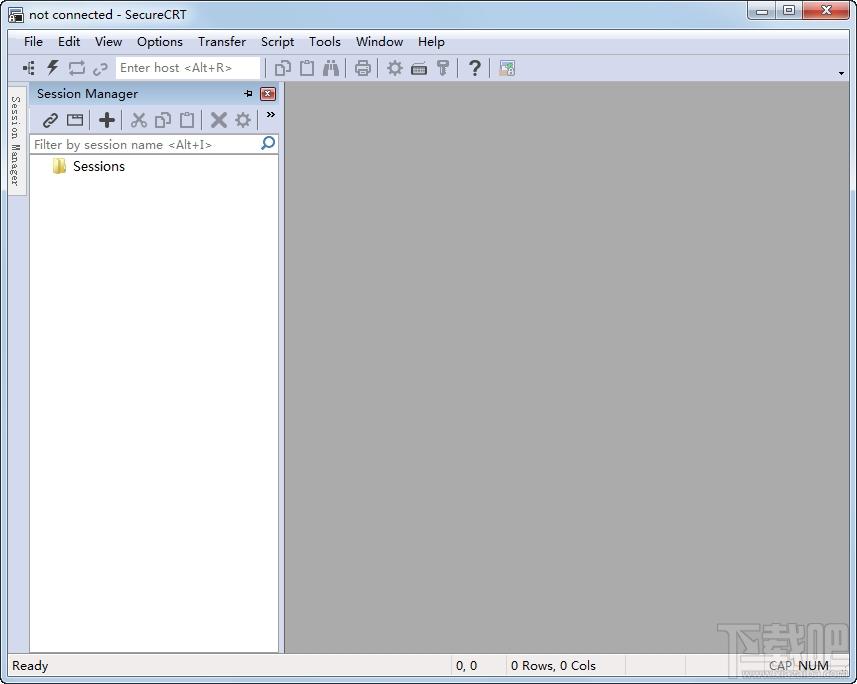Open Session Options gear icon in the main toolbar
This screenshot has width=857, height=684.
[x=395, y=68]
